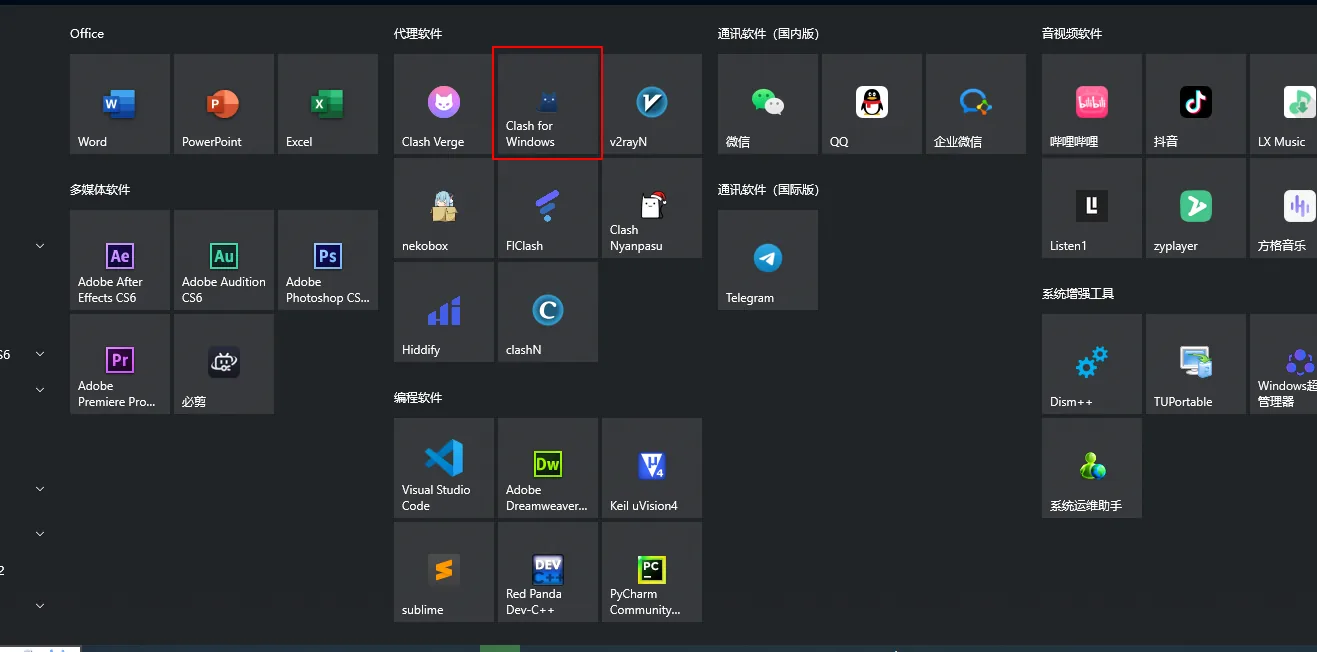Open the FlClash tile
The height and width of the screenshot is (652, 1317).
tap(548, 208)
